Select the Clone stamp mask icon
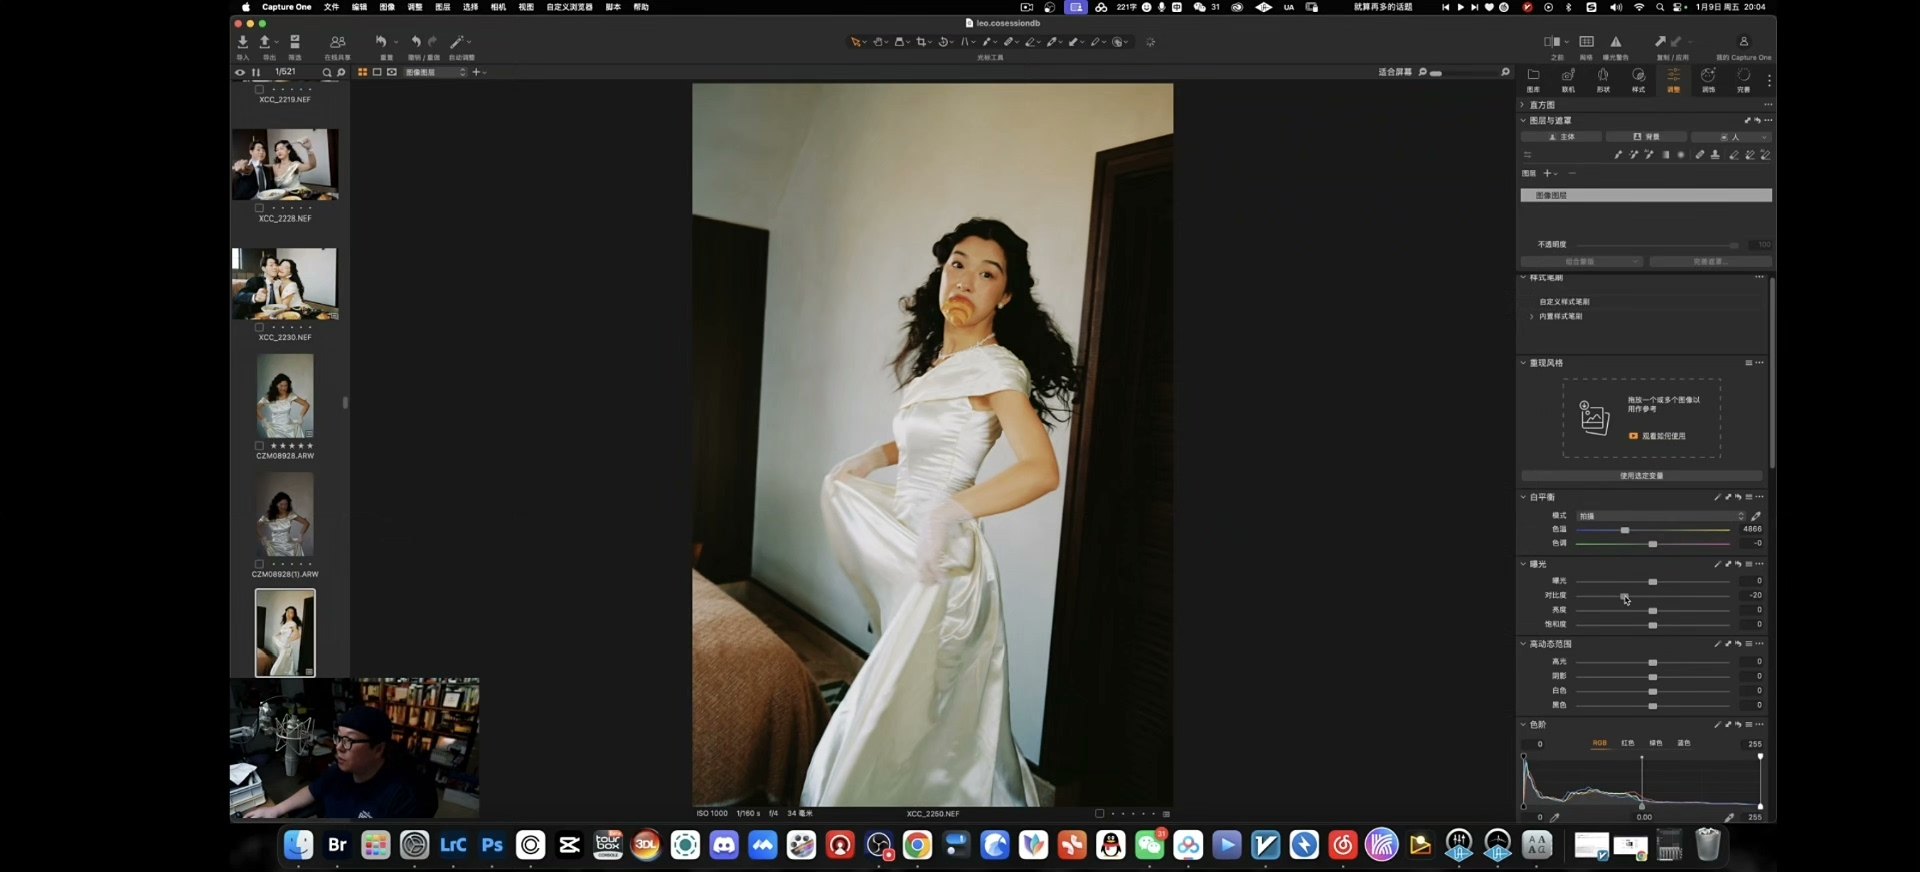Viewport: 1920px width, 872px height. coord(1715,155)
